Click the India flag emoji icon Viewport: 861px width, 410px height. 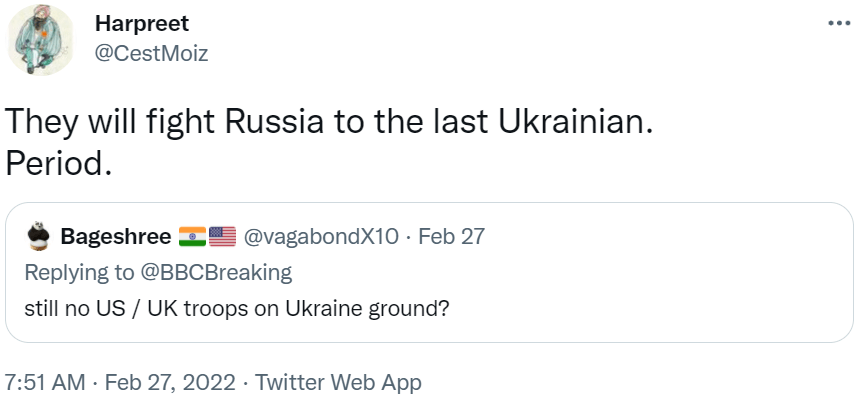[192, 237]
